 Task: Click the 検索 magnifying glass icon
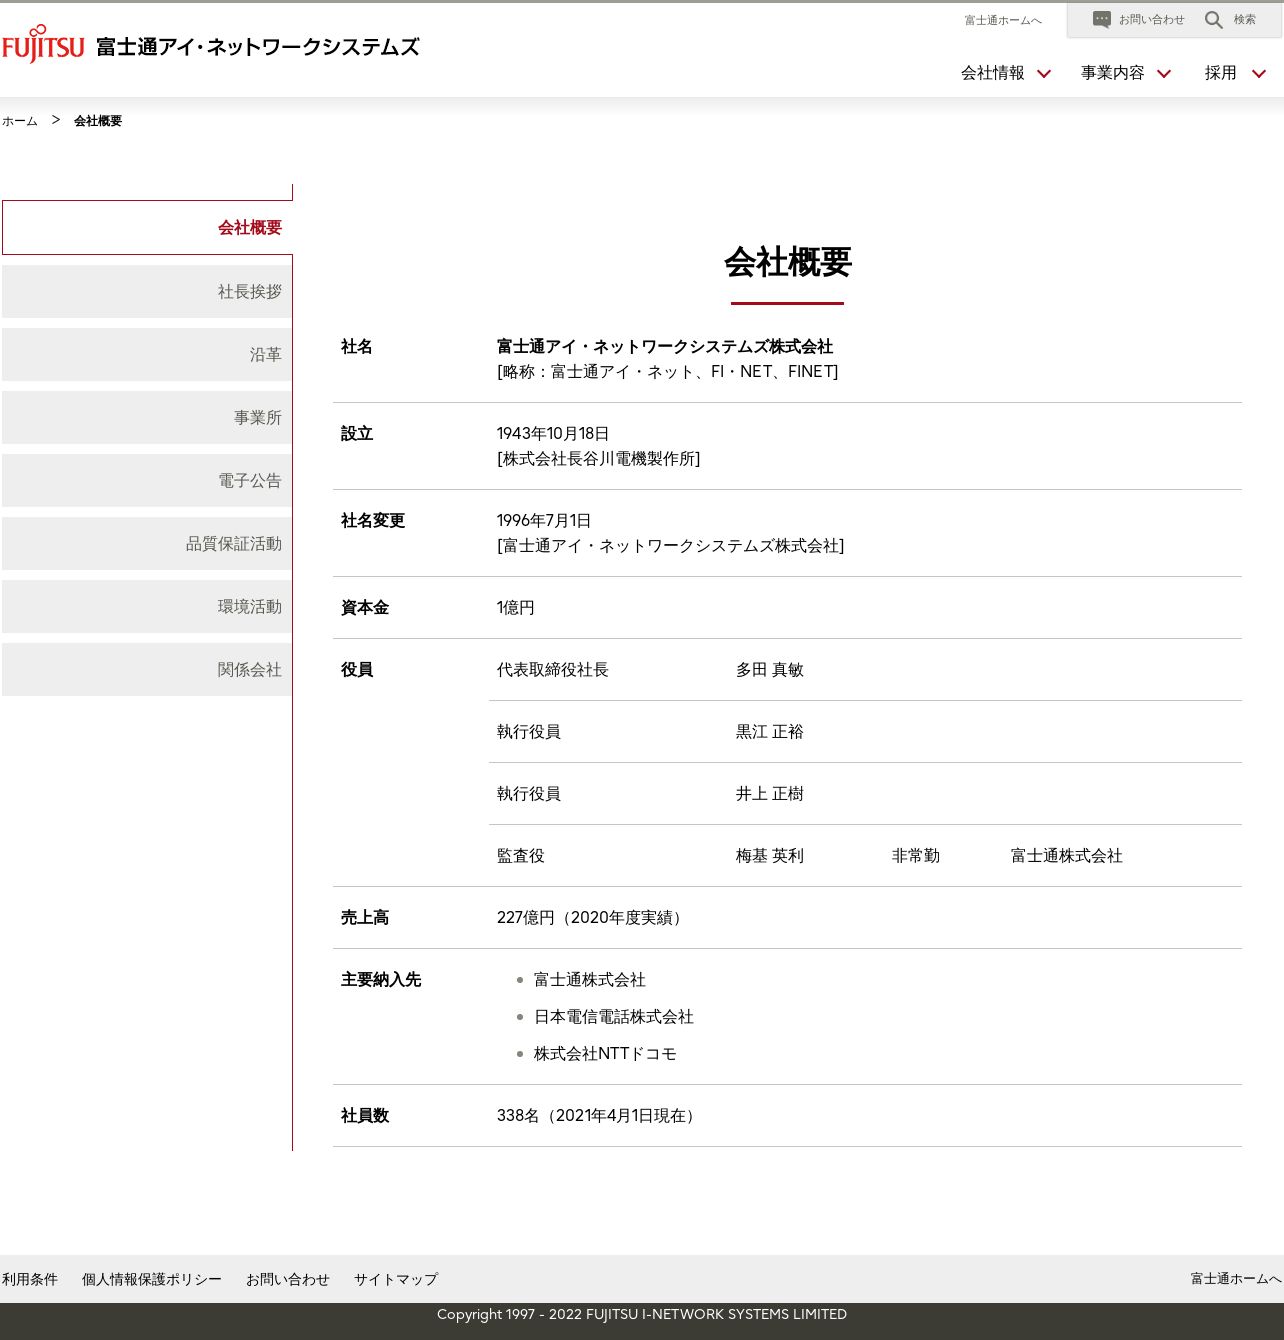point(1214,20)
